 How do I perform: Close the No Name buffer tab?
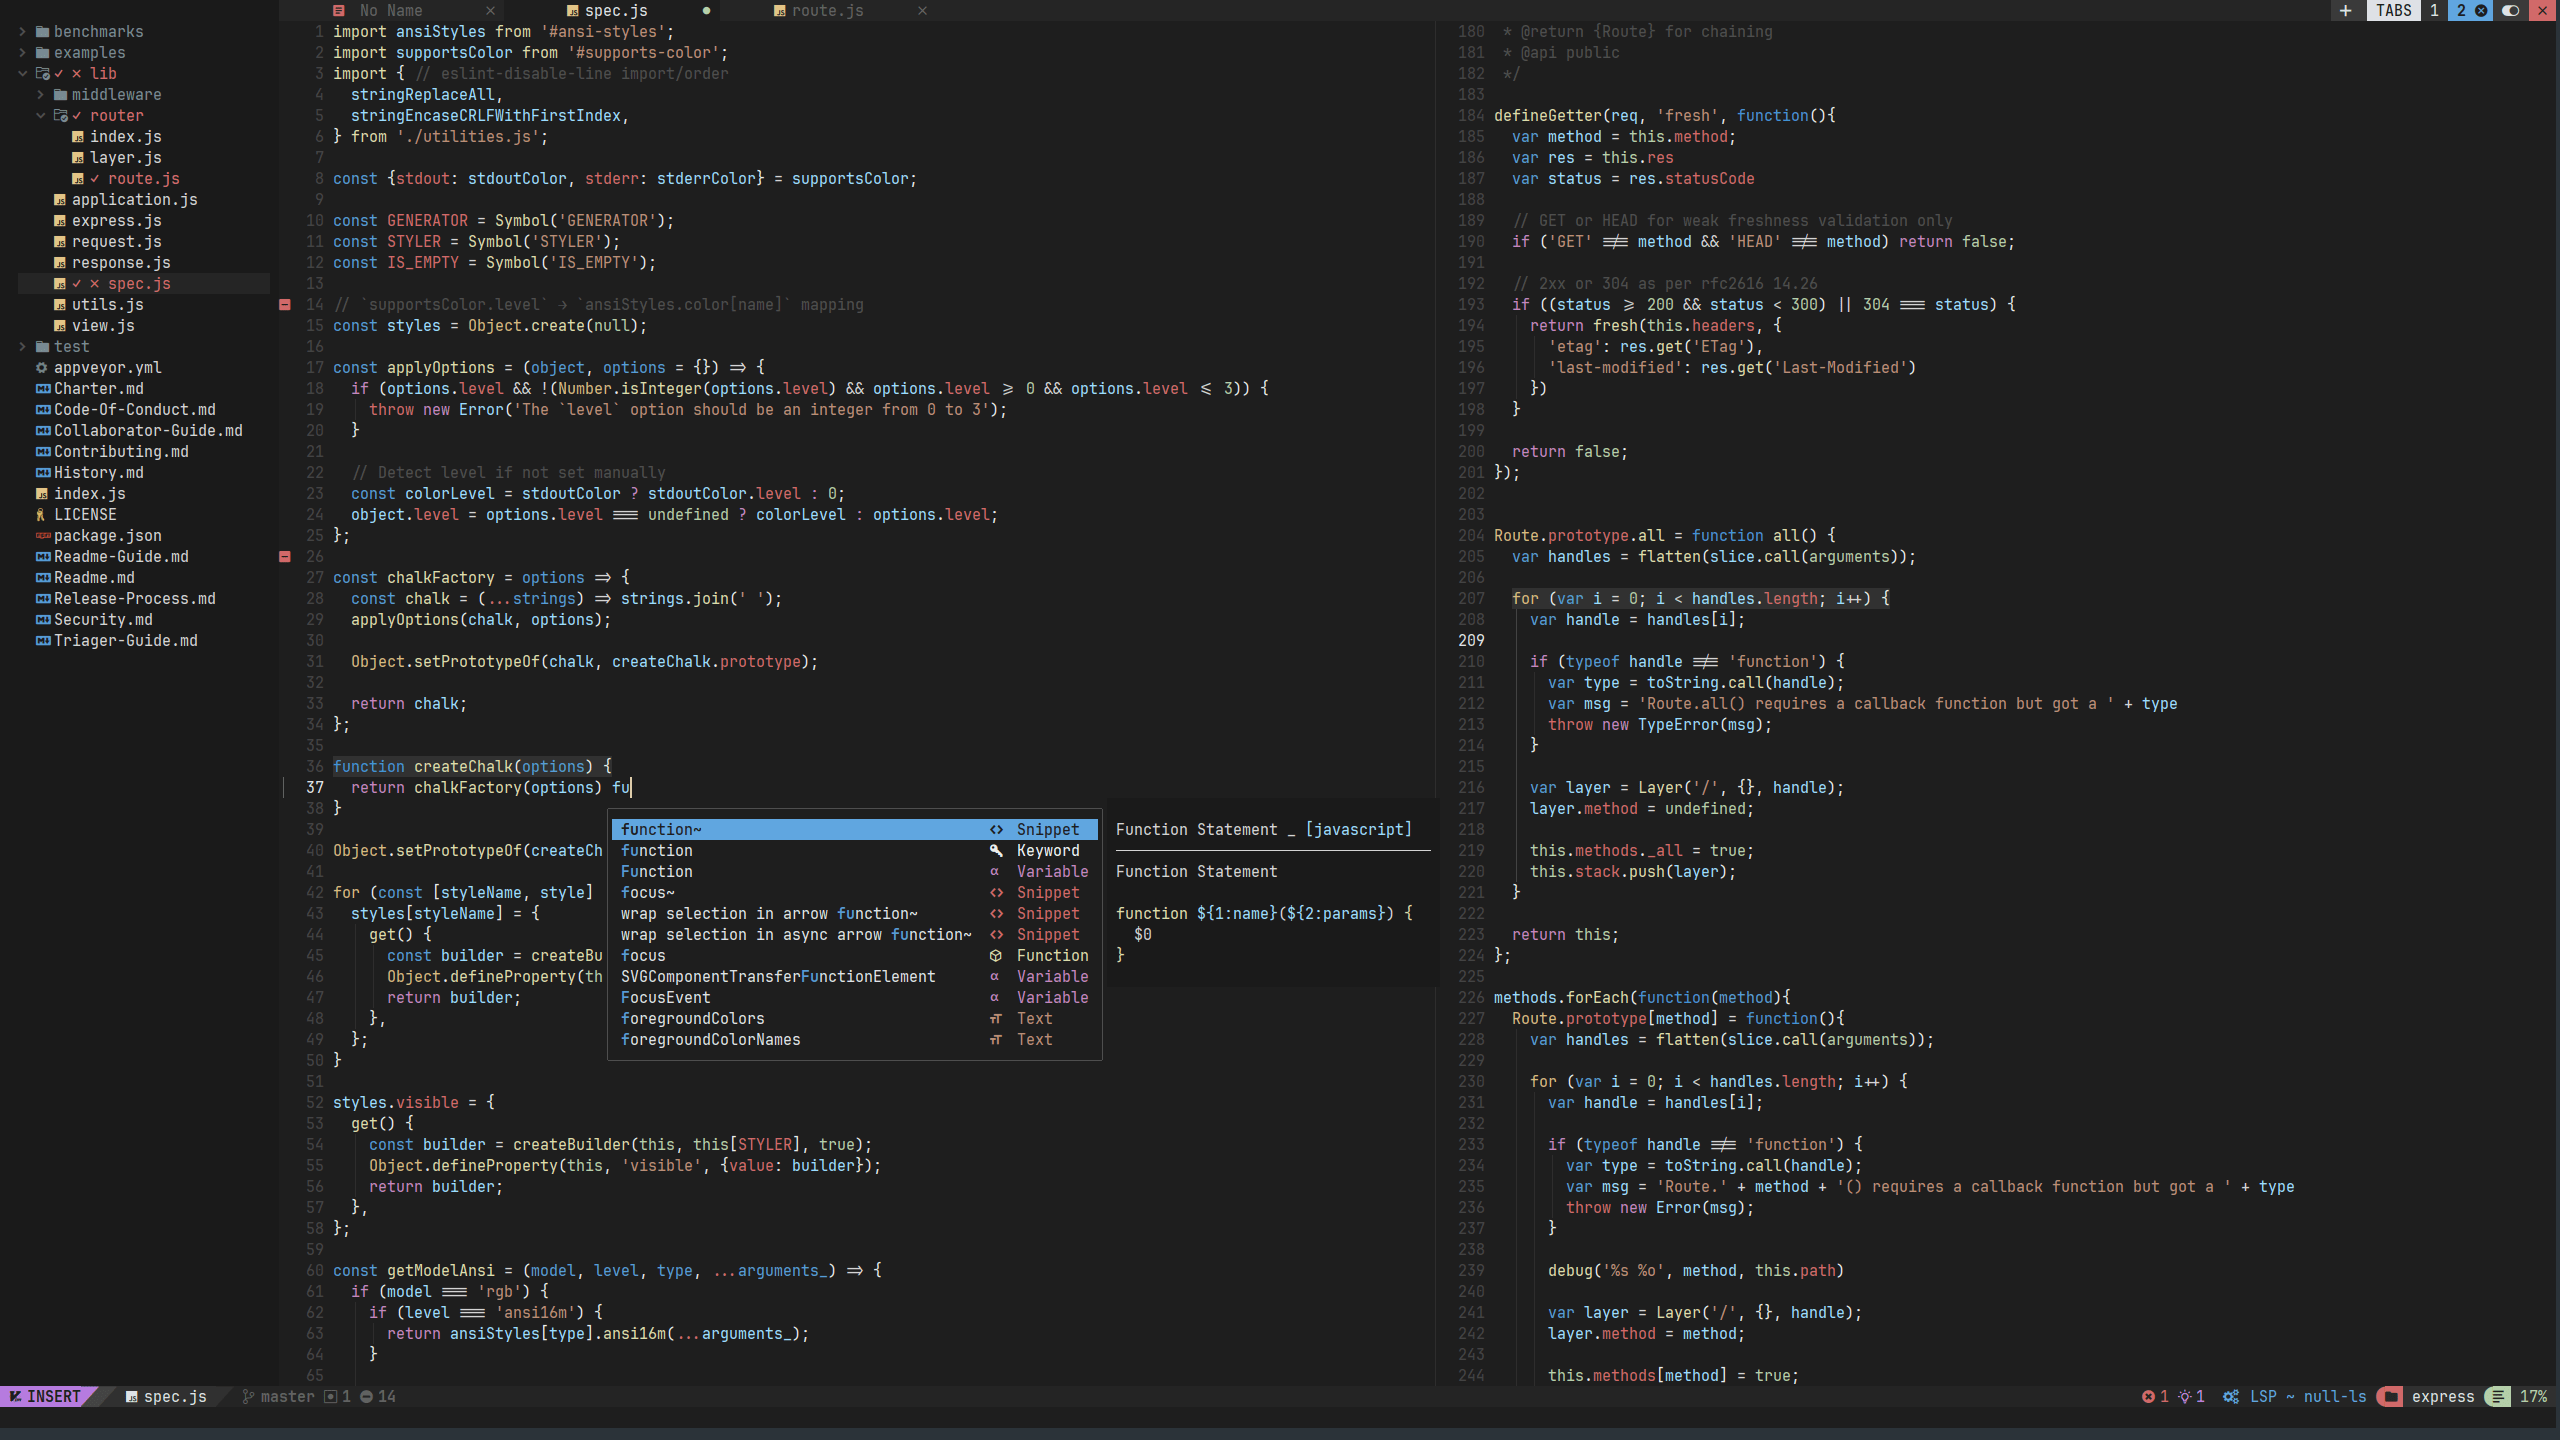tap(490, 10)
